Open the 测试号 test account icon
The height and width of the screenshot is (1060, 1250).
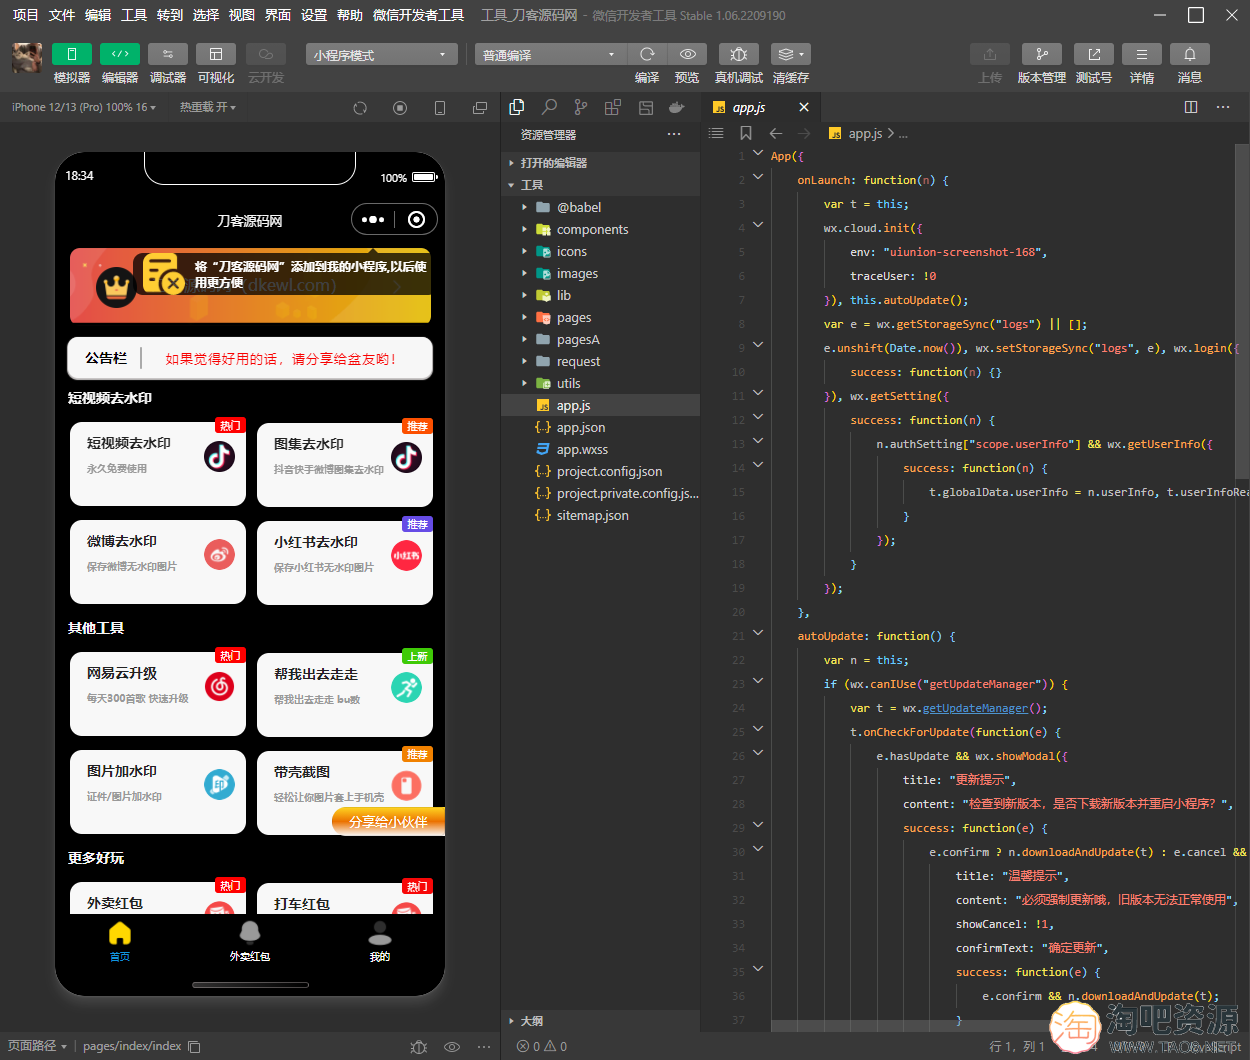point(1094,54)
